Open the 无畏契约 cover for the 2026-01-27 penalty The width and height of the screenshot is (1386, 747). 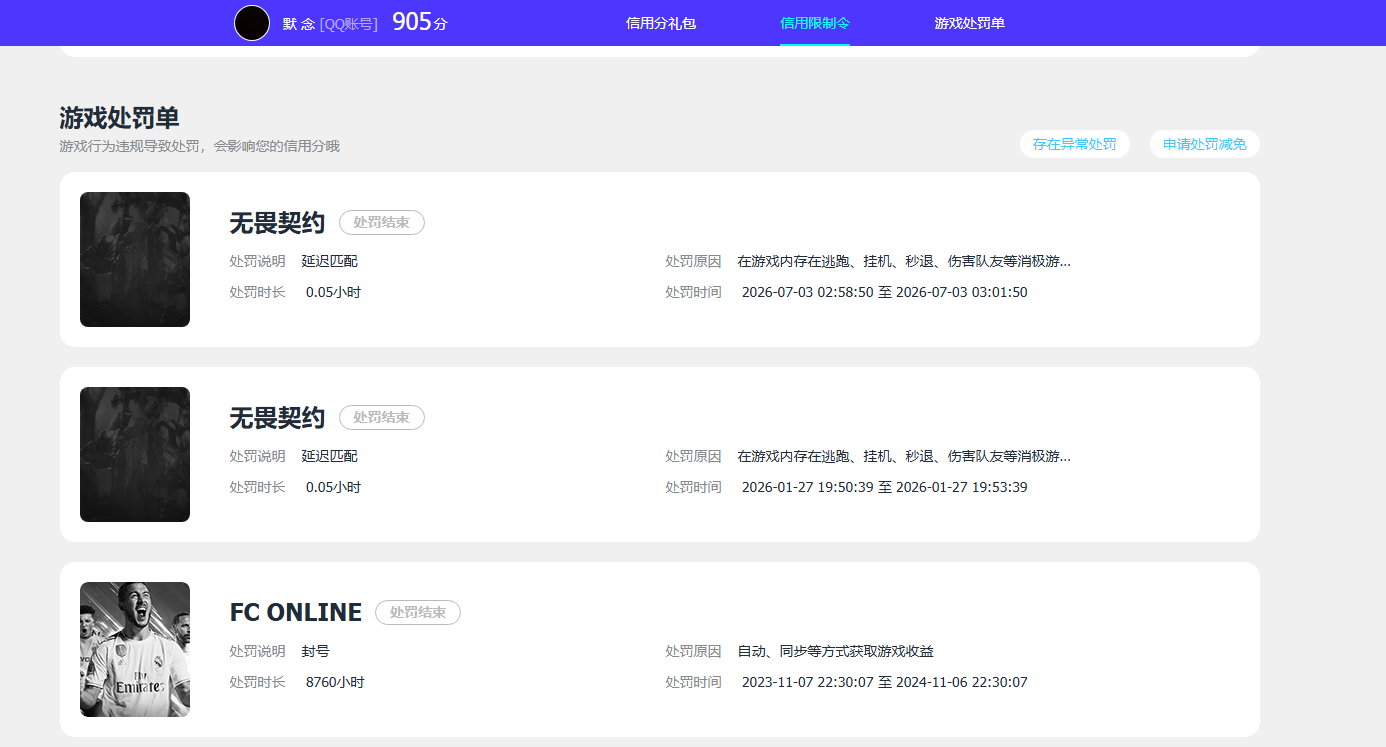[x=135, y=454]
